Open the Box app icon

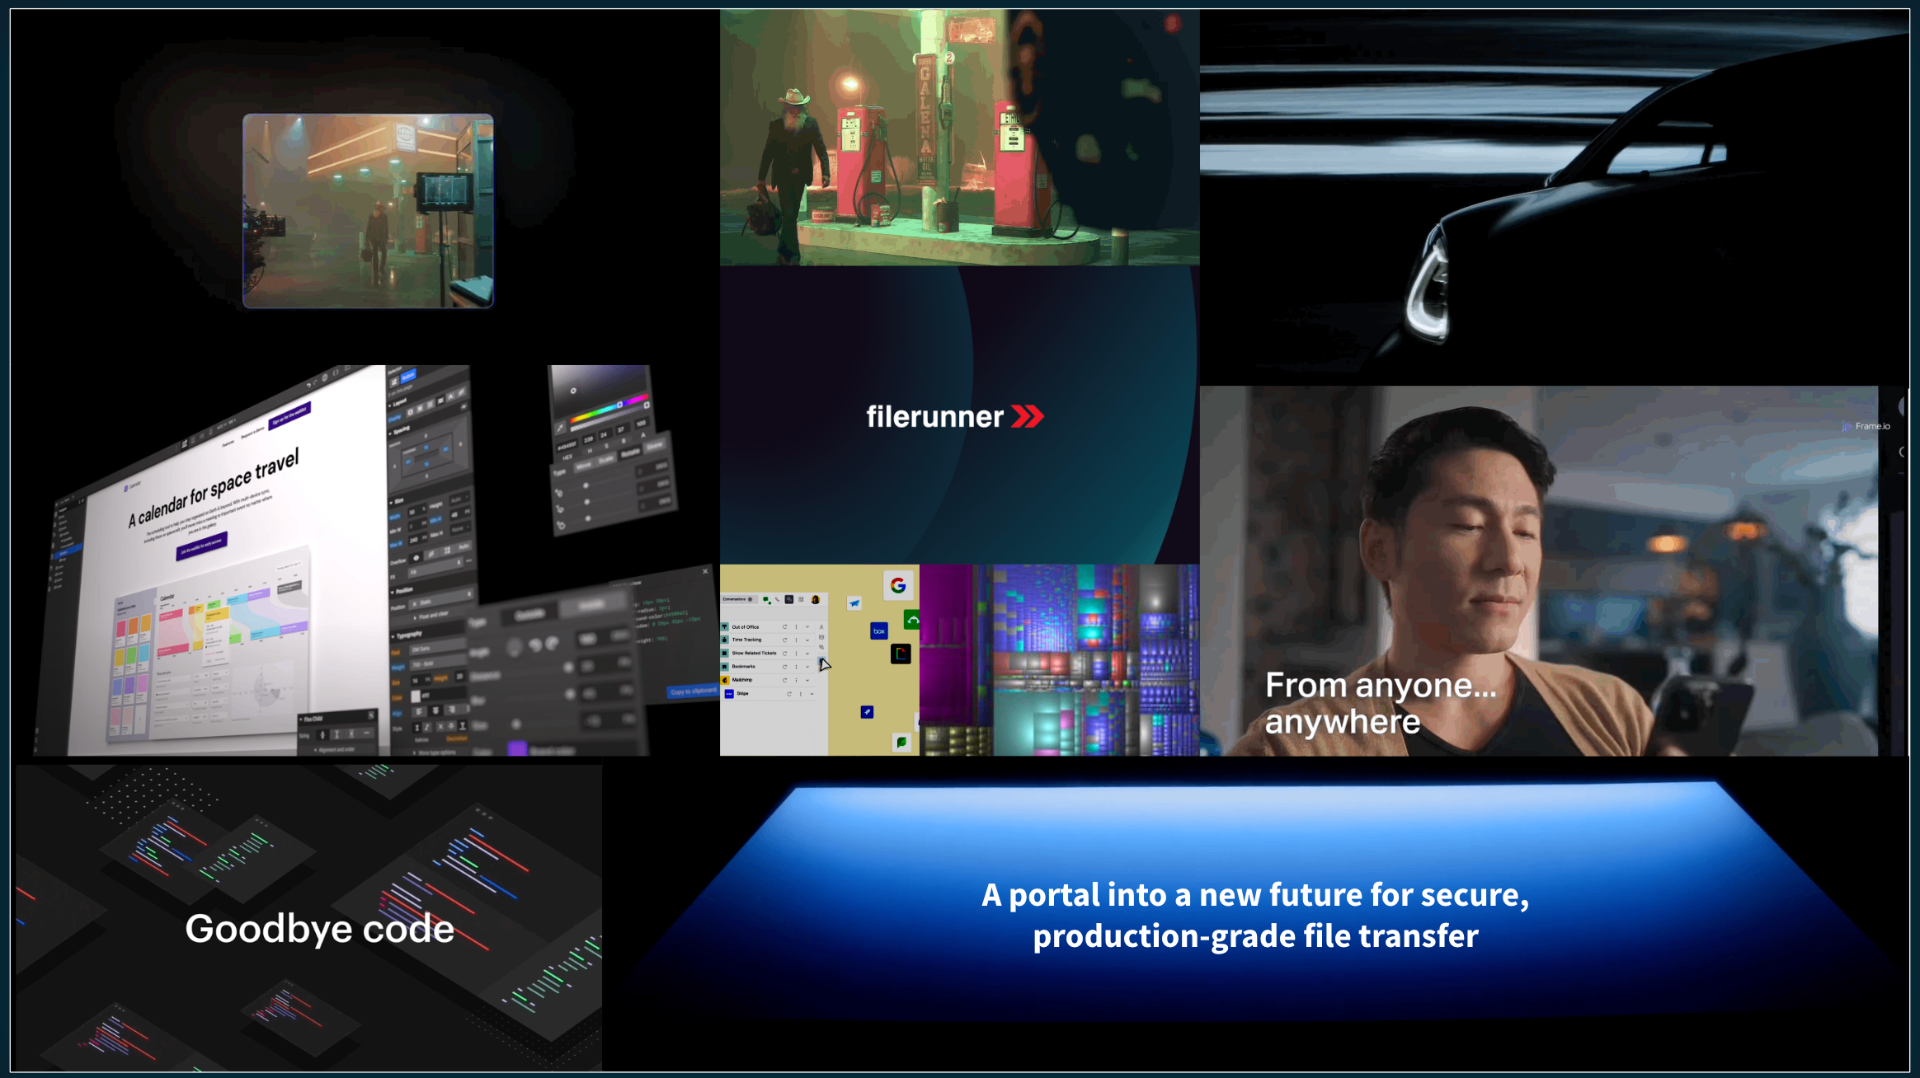pos(879,631)
